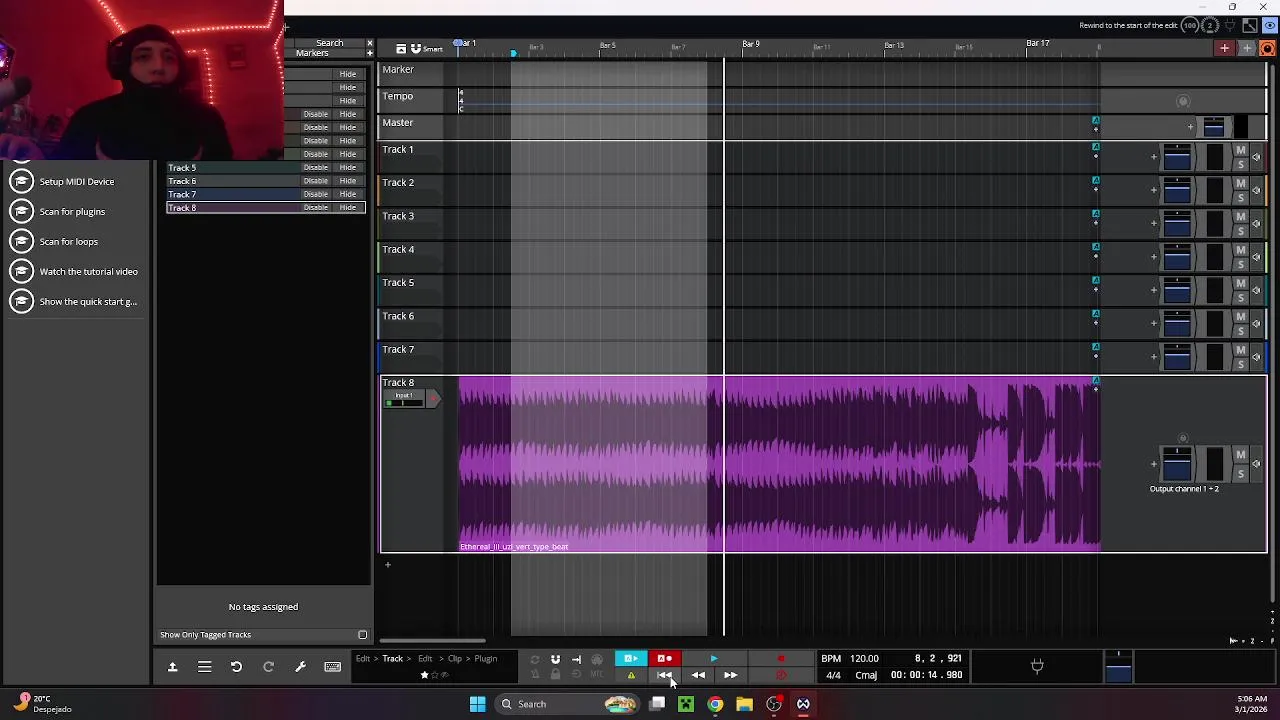Toggle automation A button on Master track
1280x720 pixels.
coord(1095,121)
